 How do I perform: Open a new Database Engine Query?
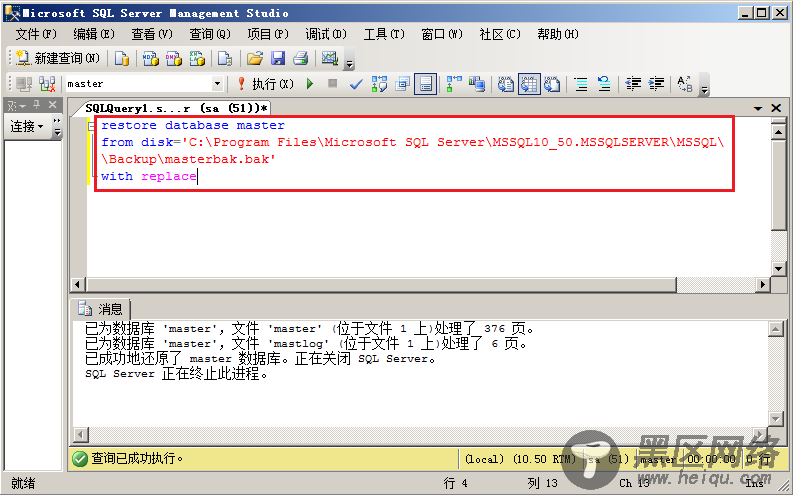click(121, 59)
